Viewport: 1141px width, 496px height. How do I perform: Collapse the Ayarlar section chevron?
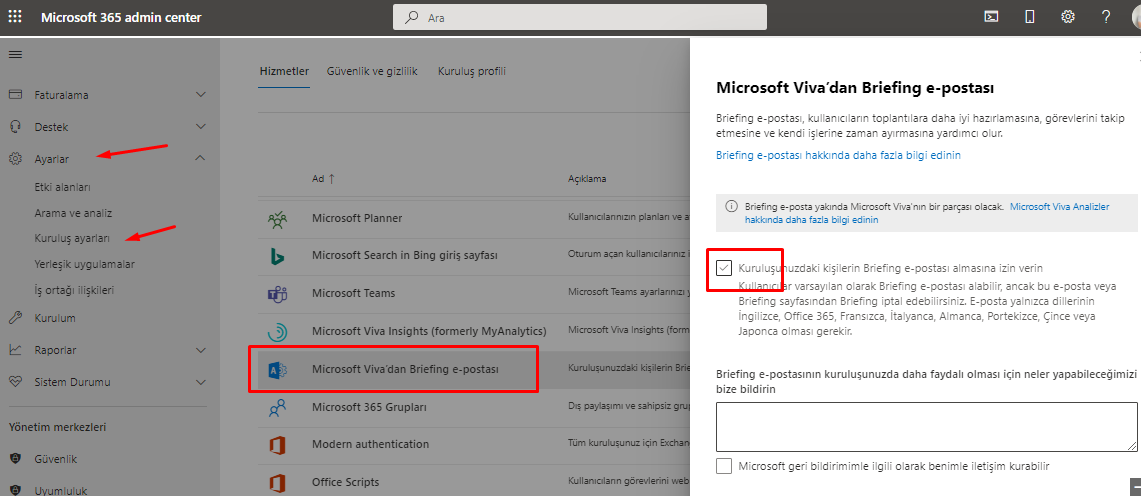tap(201, 158)
